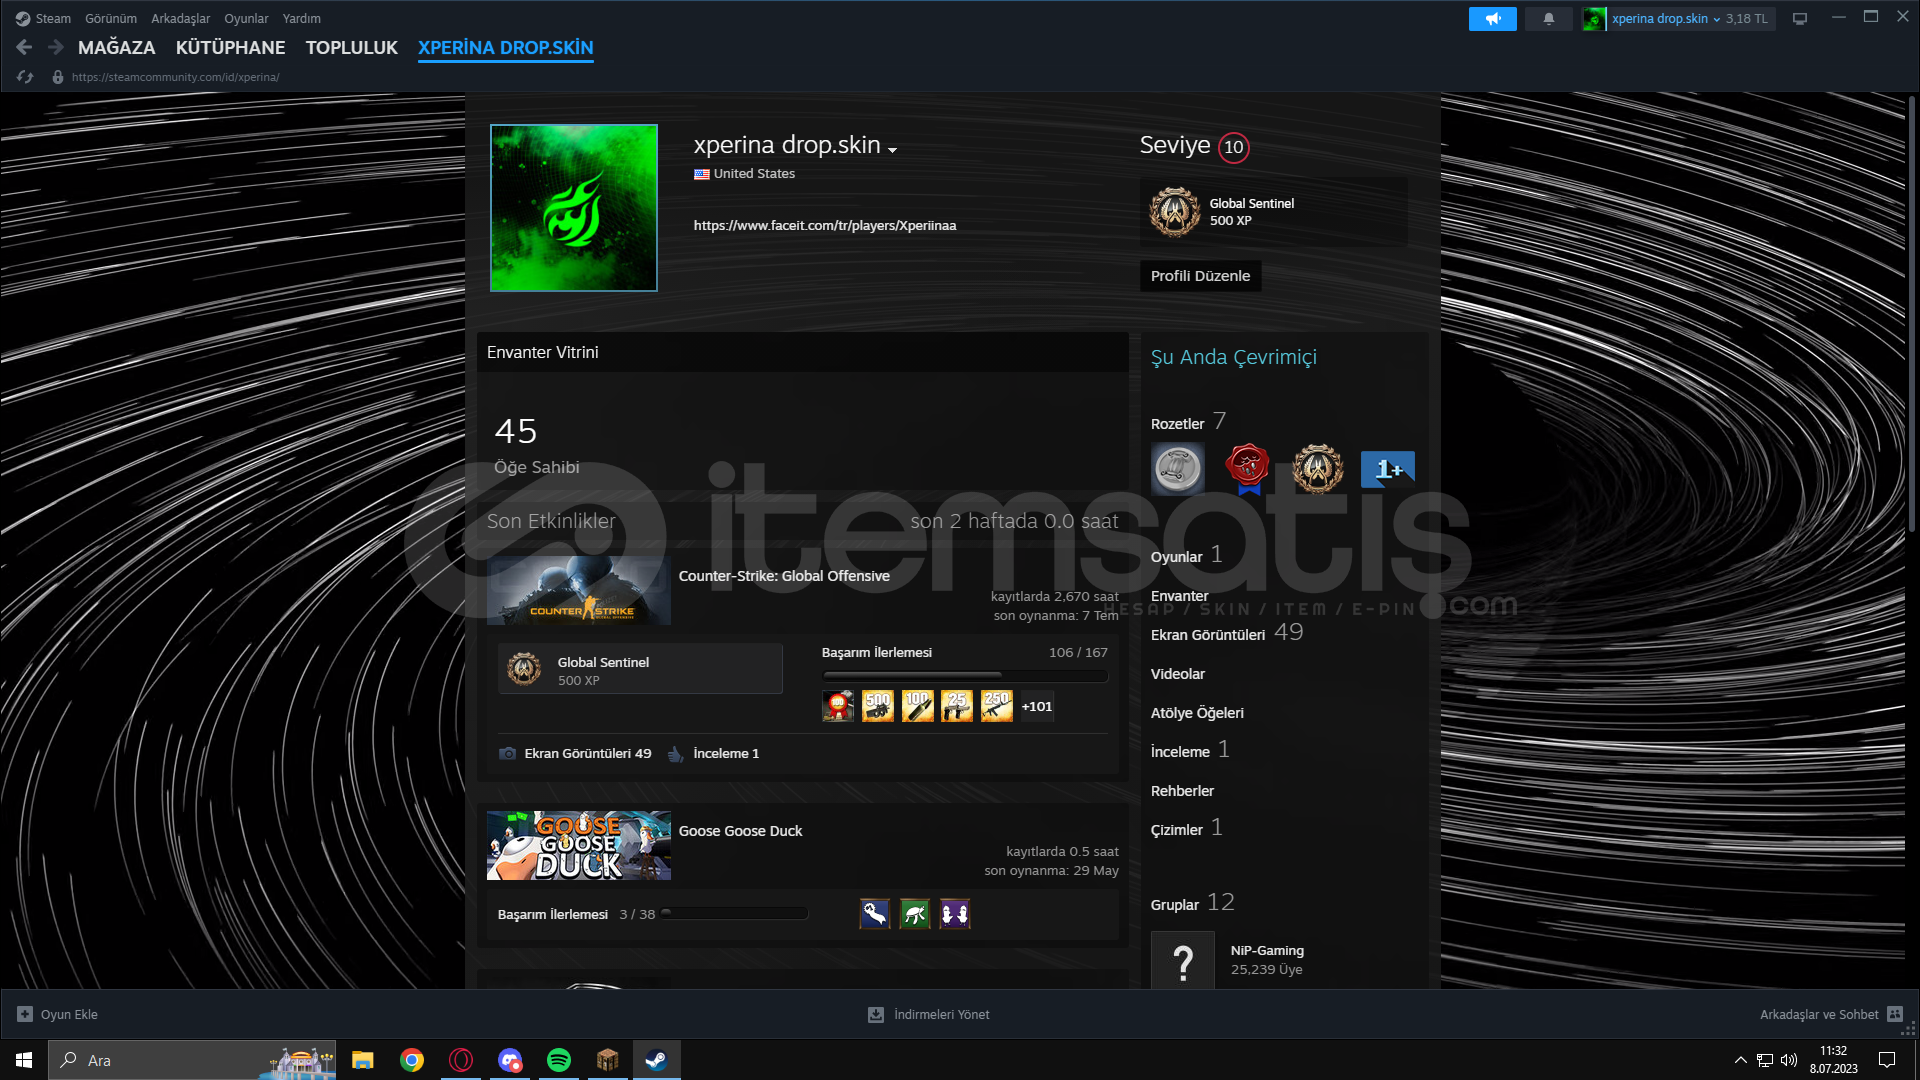This screenshot has height=1080, width=1920.
Task: Click the Global Sentinel badge card under CS:GO
Action: 640,669
